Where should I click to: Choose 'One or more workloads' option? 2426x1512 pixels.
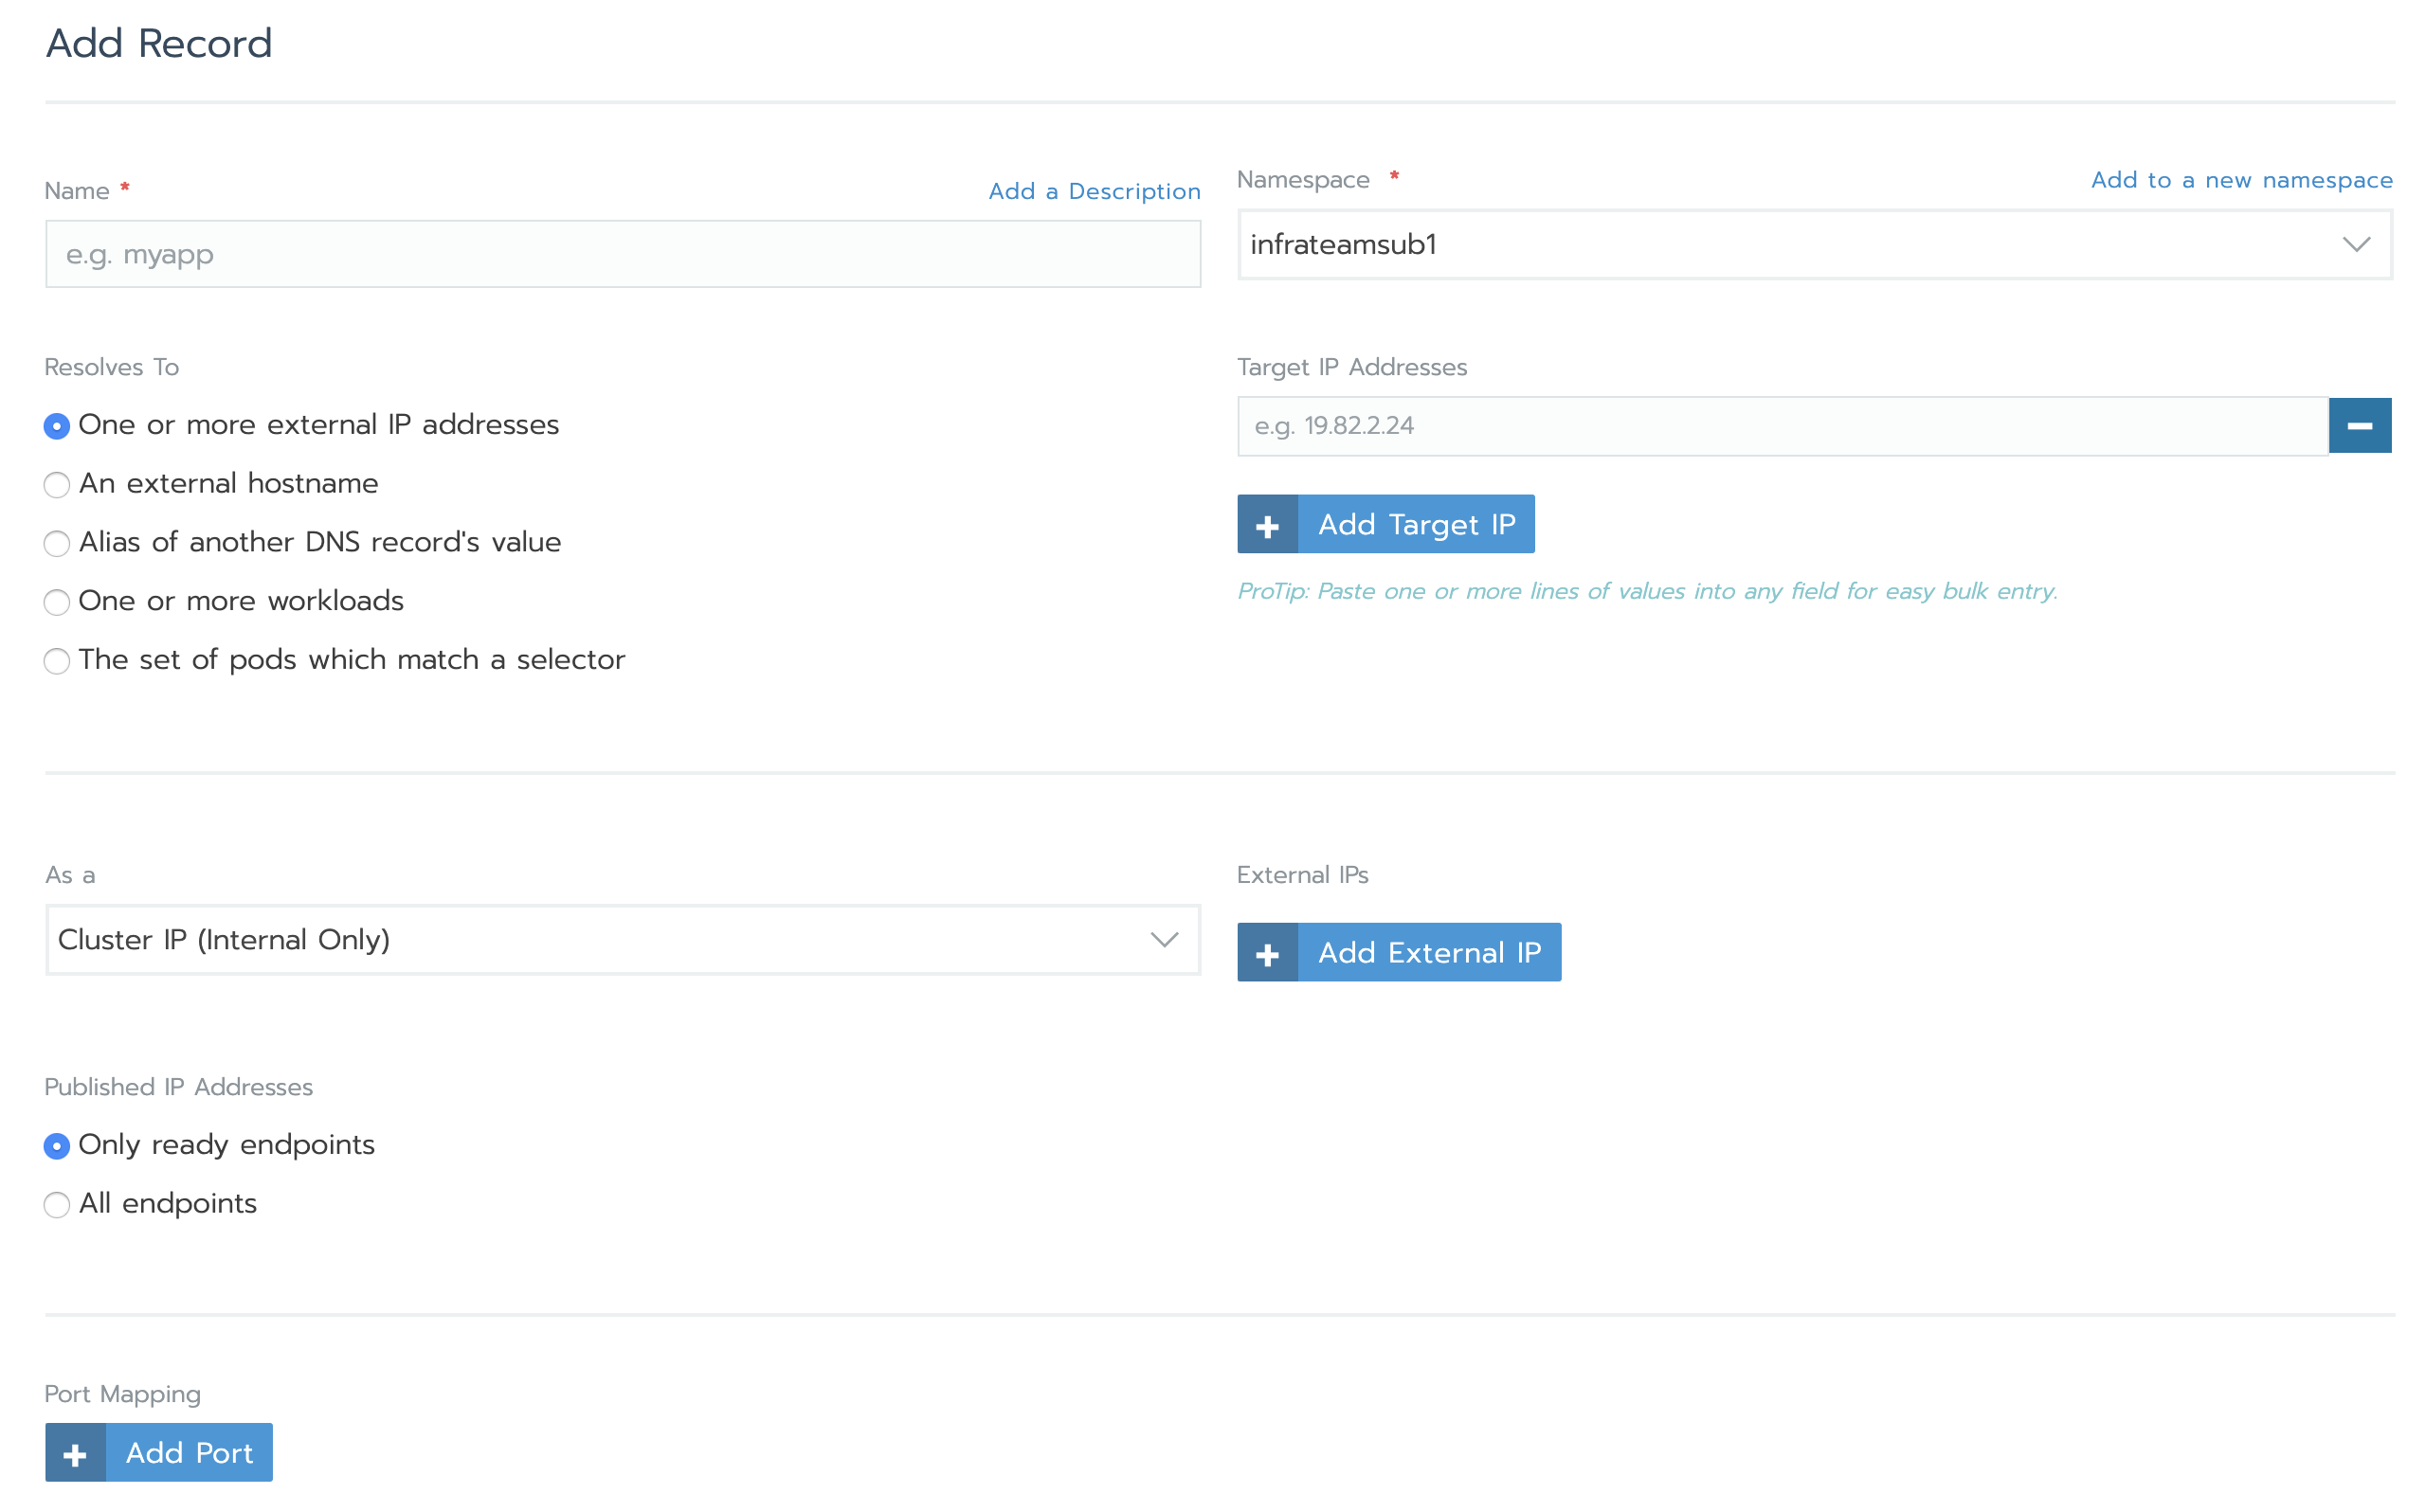click(x=57, y=602)
